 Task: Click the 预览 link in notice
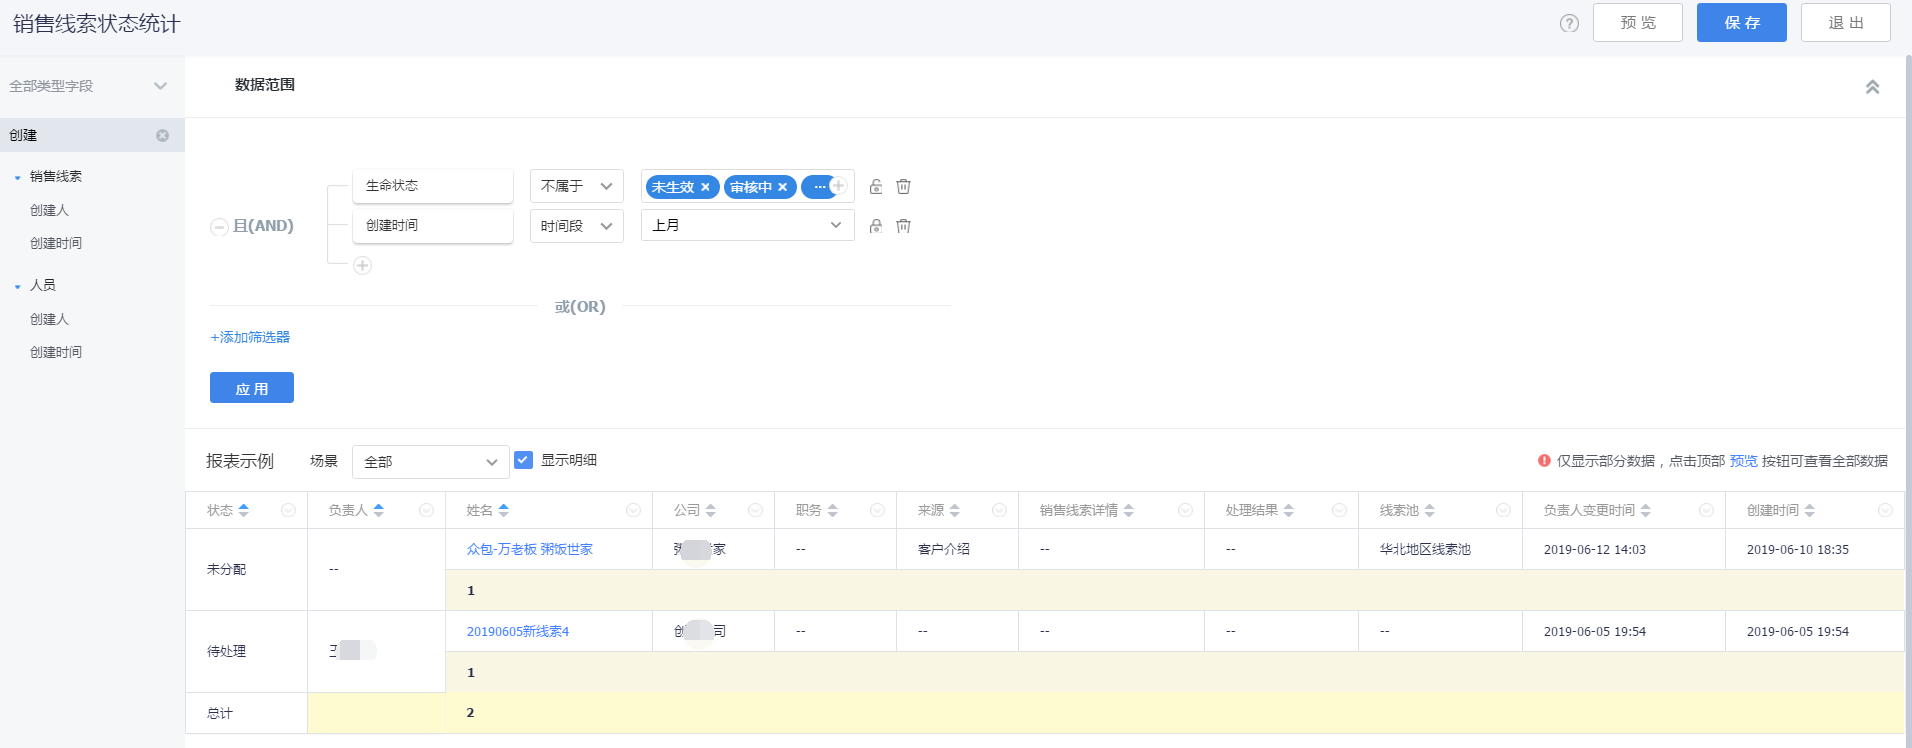click(x=1743, y=461)
